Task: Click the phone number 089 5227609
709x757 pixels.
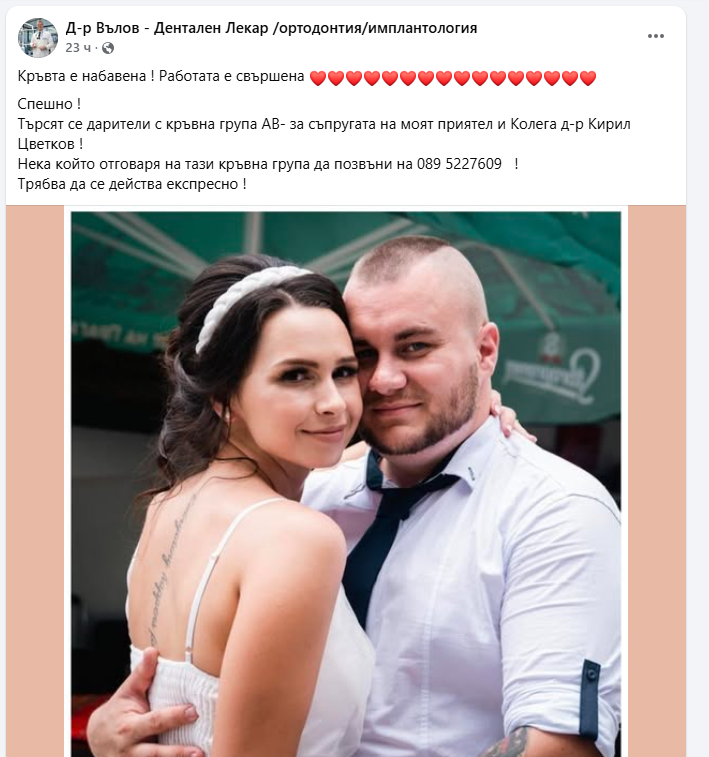Action: pos(459,164)
